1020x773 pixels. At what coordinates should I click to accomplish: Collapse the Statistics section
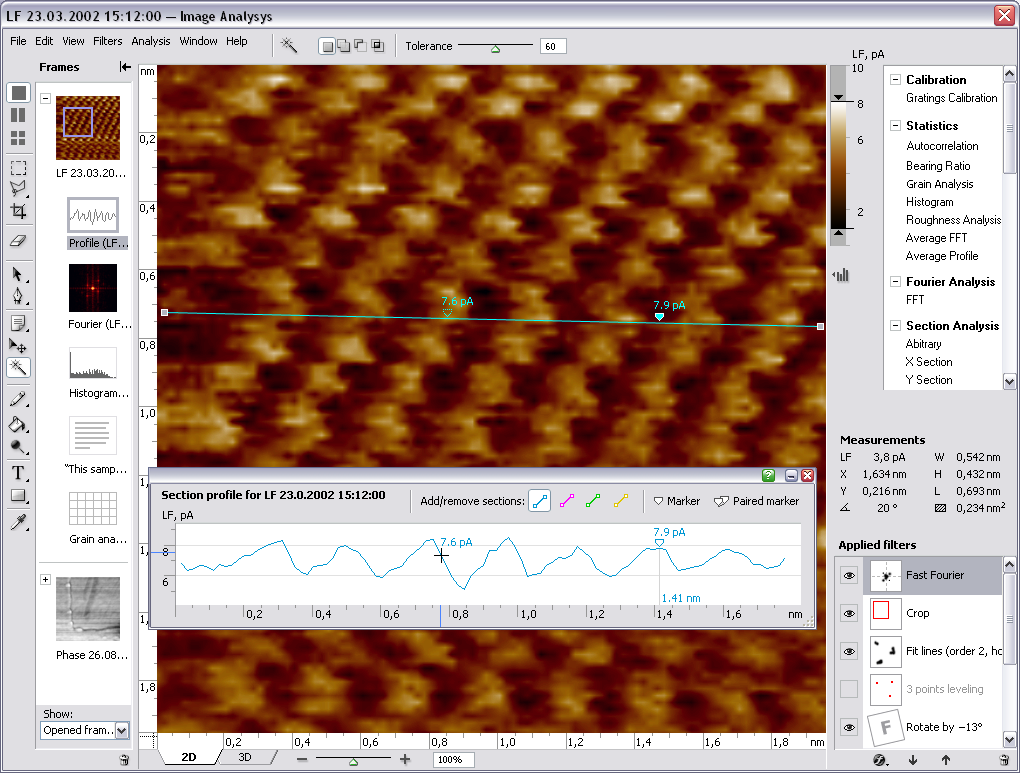895,126
